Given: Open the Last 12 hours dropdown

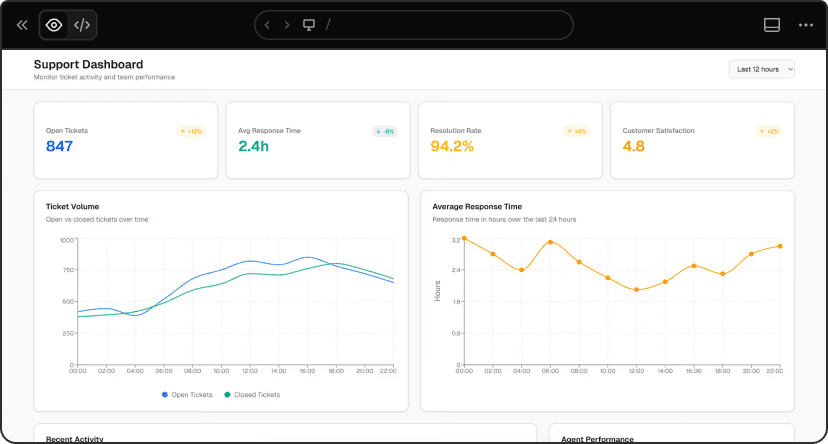Looking at the screenshot, I should [762, 69].
